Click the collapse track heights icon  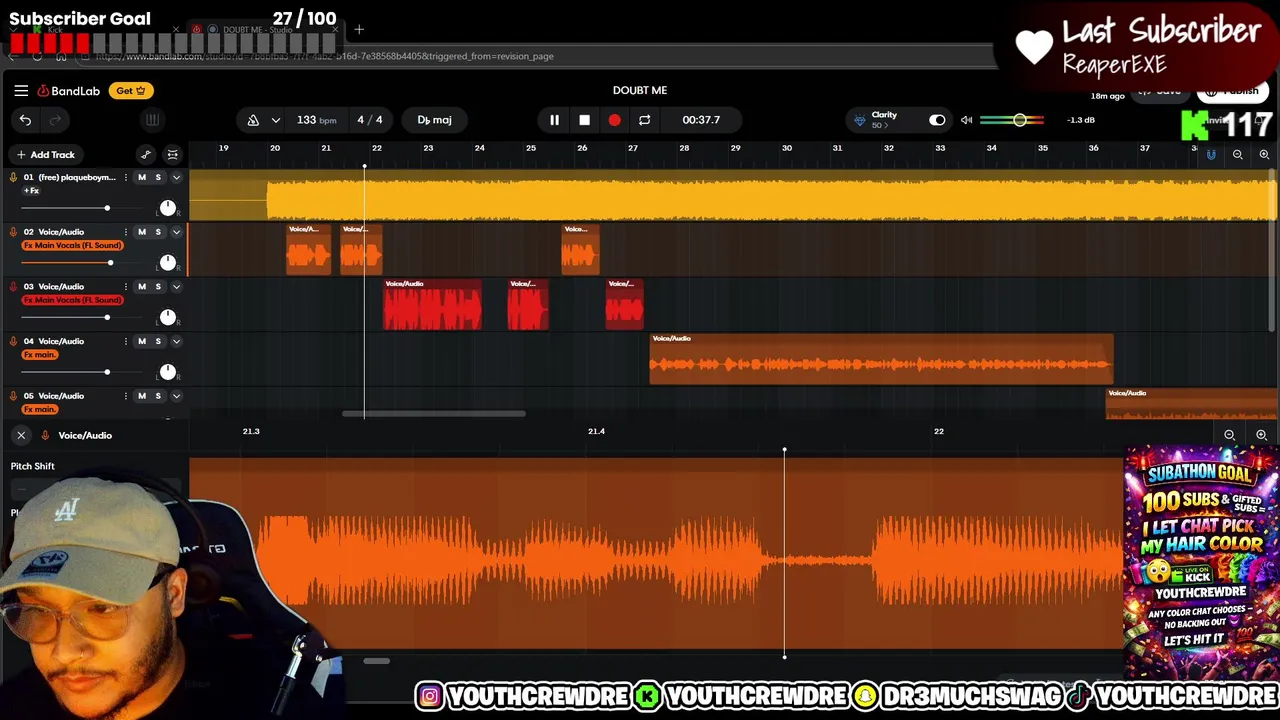[172, 154]
